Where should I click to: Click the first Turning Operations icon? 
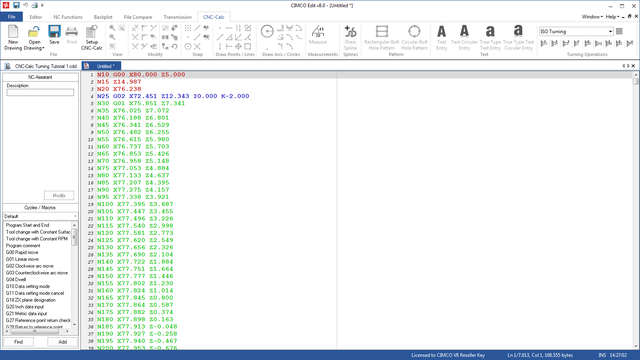pyautogui.click(x=544, y=43)
